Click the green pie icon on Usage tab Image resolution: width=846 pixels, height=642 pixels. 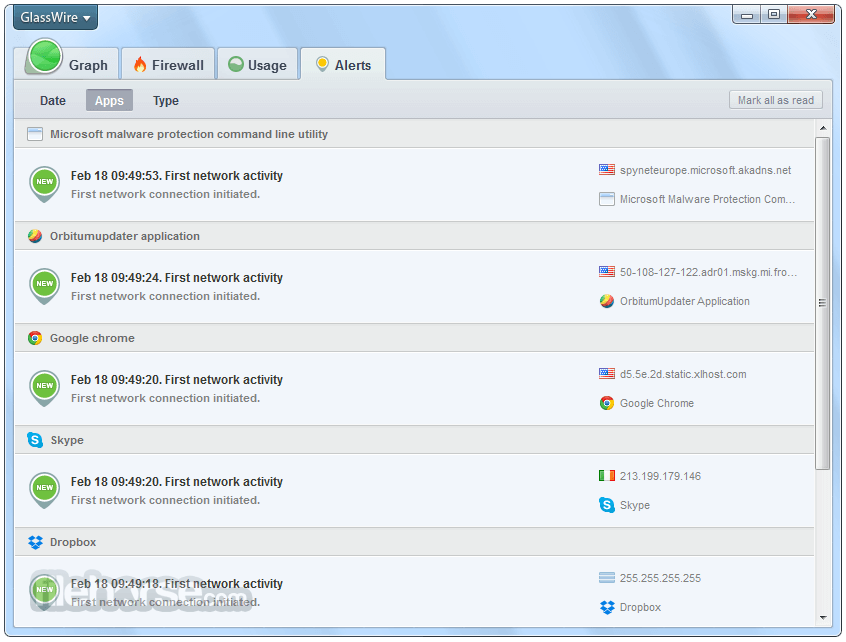[236, 64]
